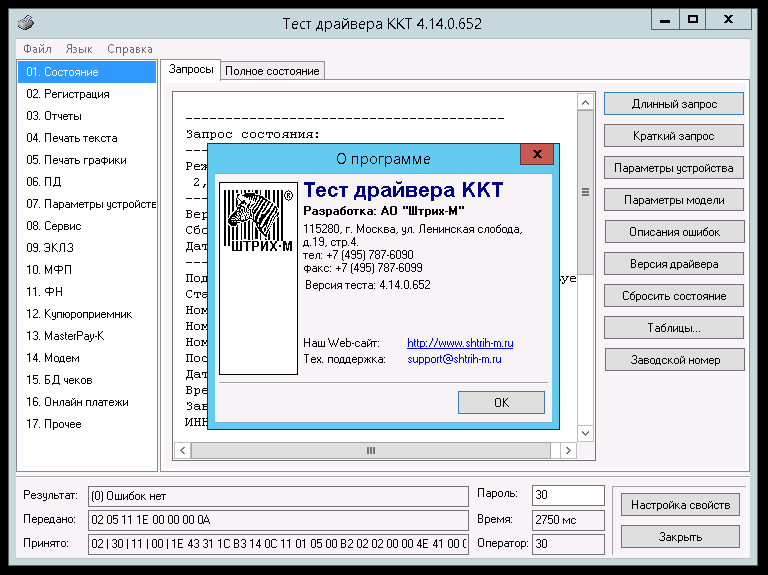Click the Краткий запрос button
The height and width of the screenshot is (575, 768).
[x=674, y=136]
